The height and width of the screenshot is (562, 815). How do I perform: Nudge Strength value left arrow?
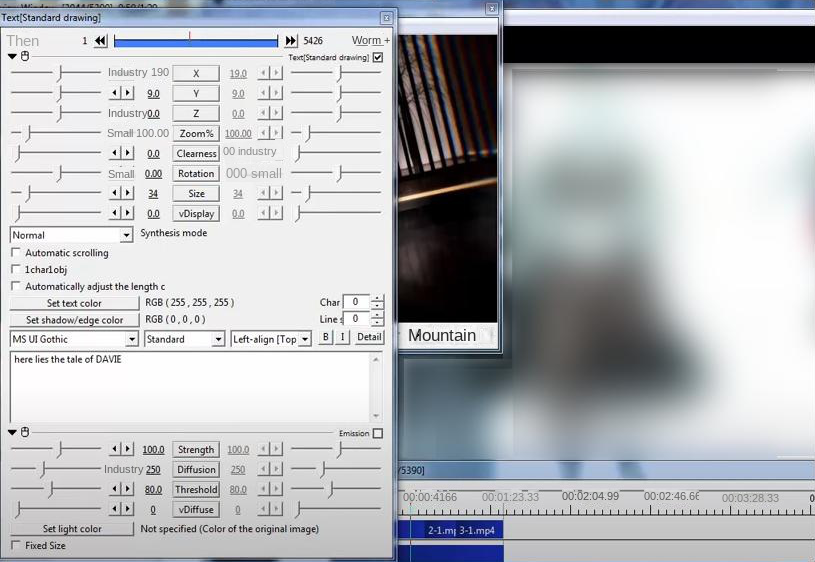click(x=115, y=450)
